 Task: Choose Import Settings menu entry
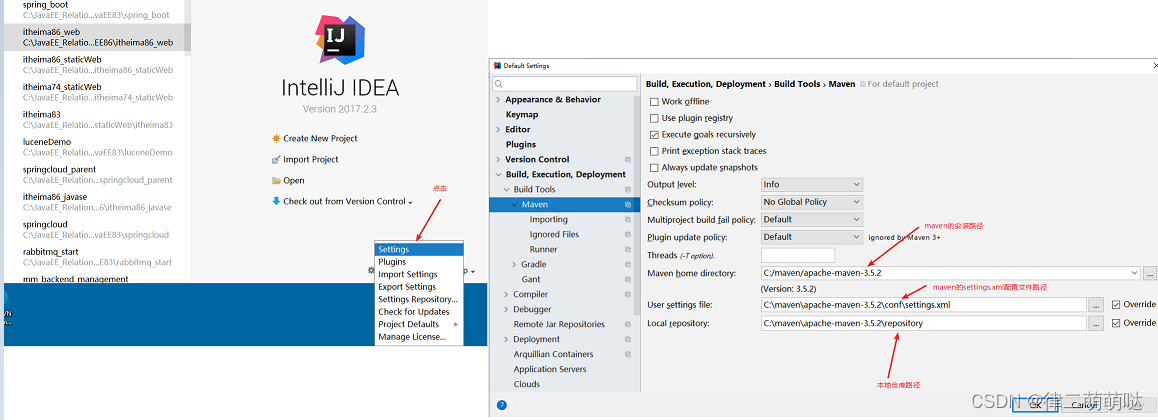pyautogui.click(x=419, y=275)
